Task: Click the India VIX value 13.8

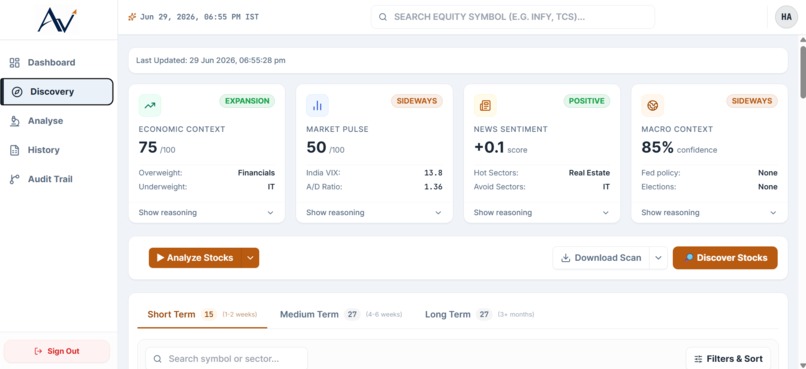Action: [433, 173]
